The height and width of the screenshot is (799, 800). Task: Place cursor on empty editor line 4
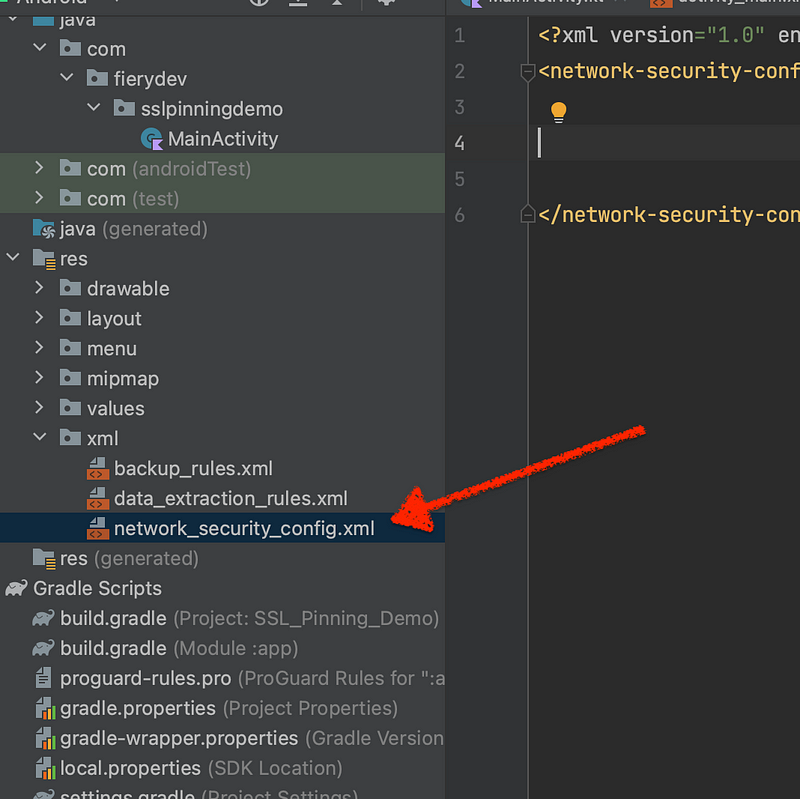660,143
